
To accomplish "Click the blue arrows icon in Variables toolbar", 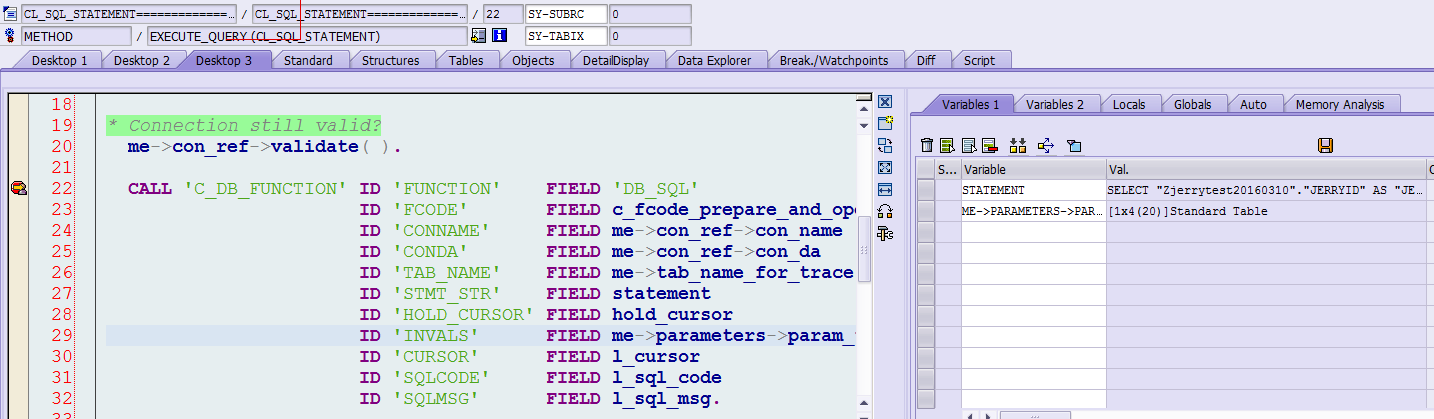I will coord(1046,146).
